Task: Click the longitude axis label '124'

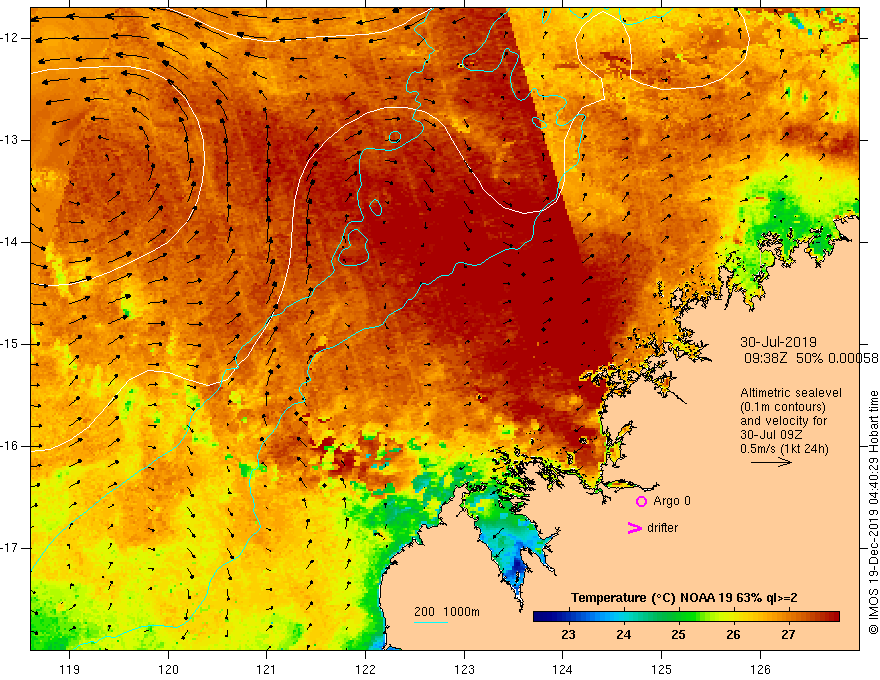Action: coord(563,669)
